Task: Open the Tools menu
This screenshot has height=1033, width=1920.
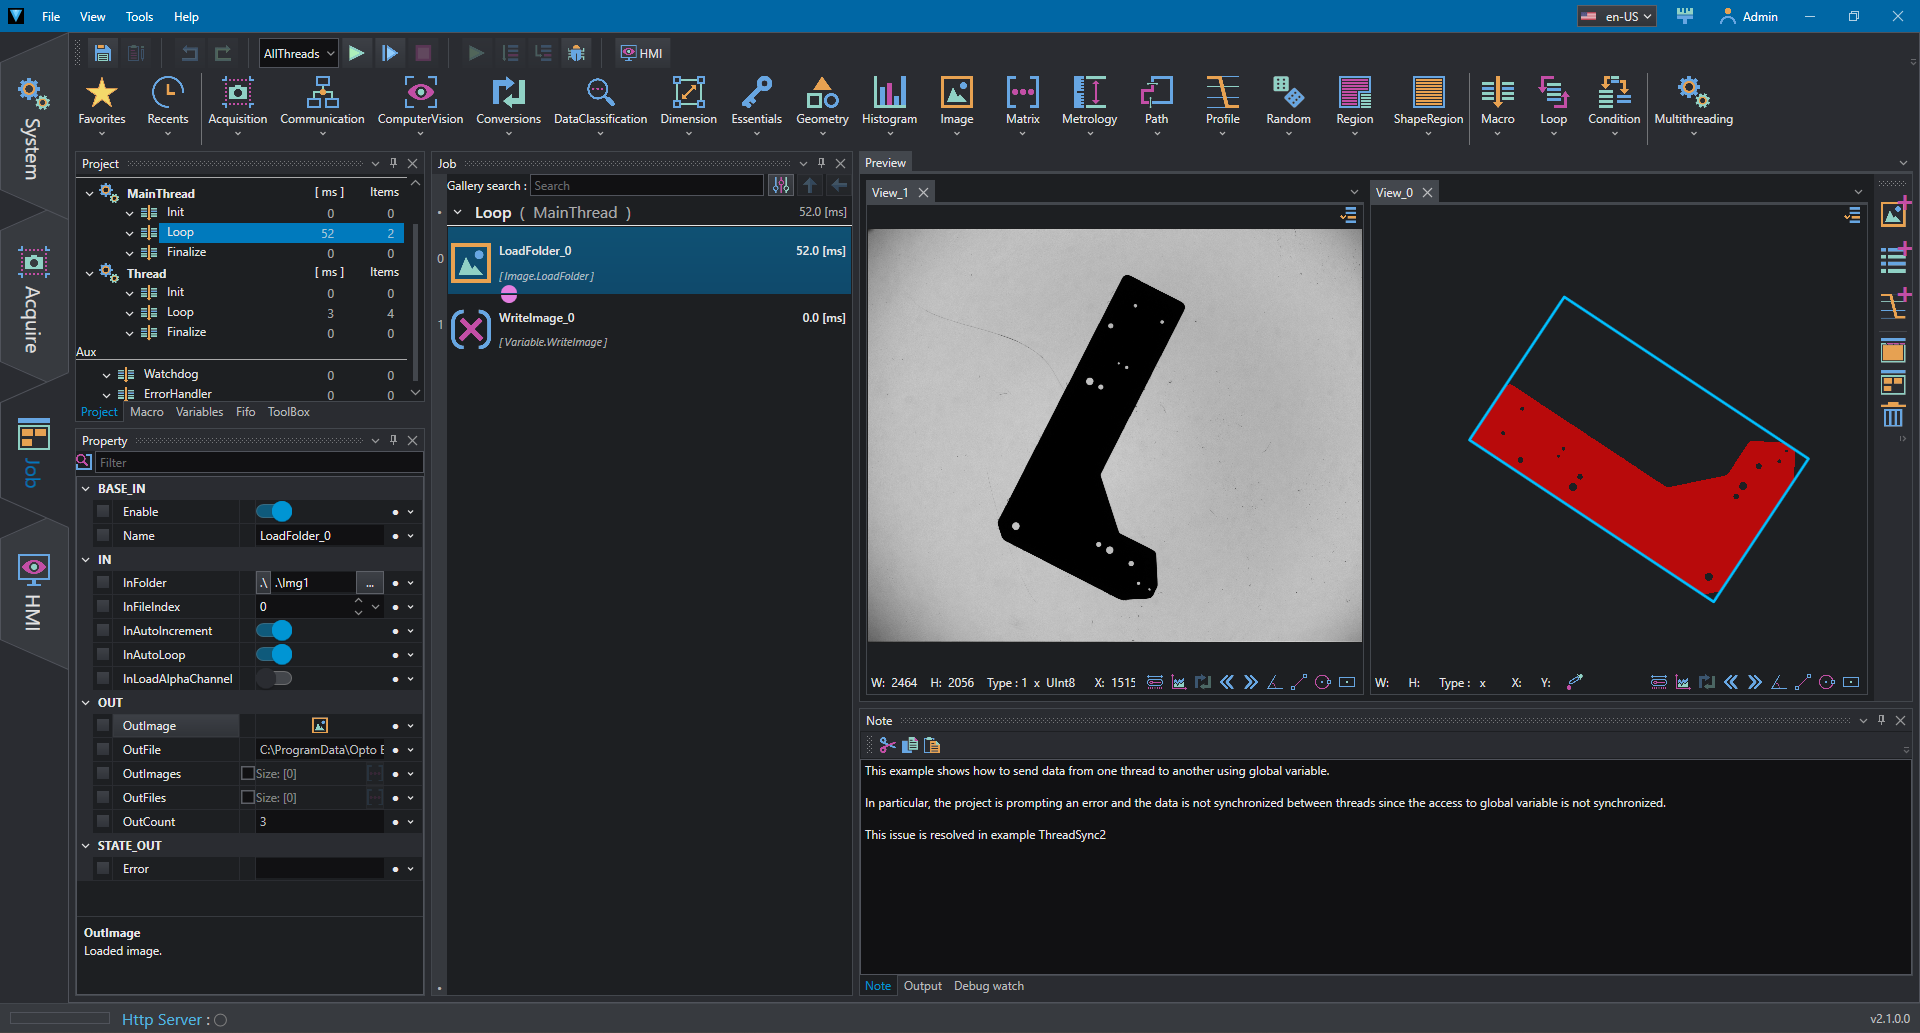Action: click(x=139, y=16)
